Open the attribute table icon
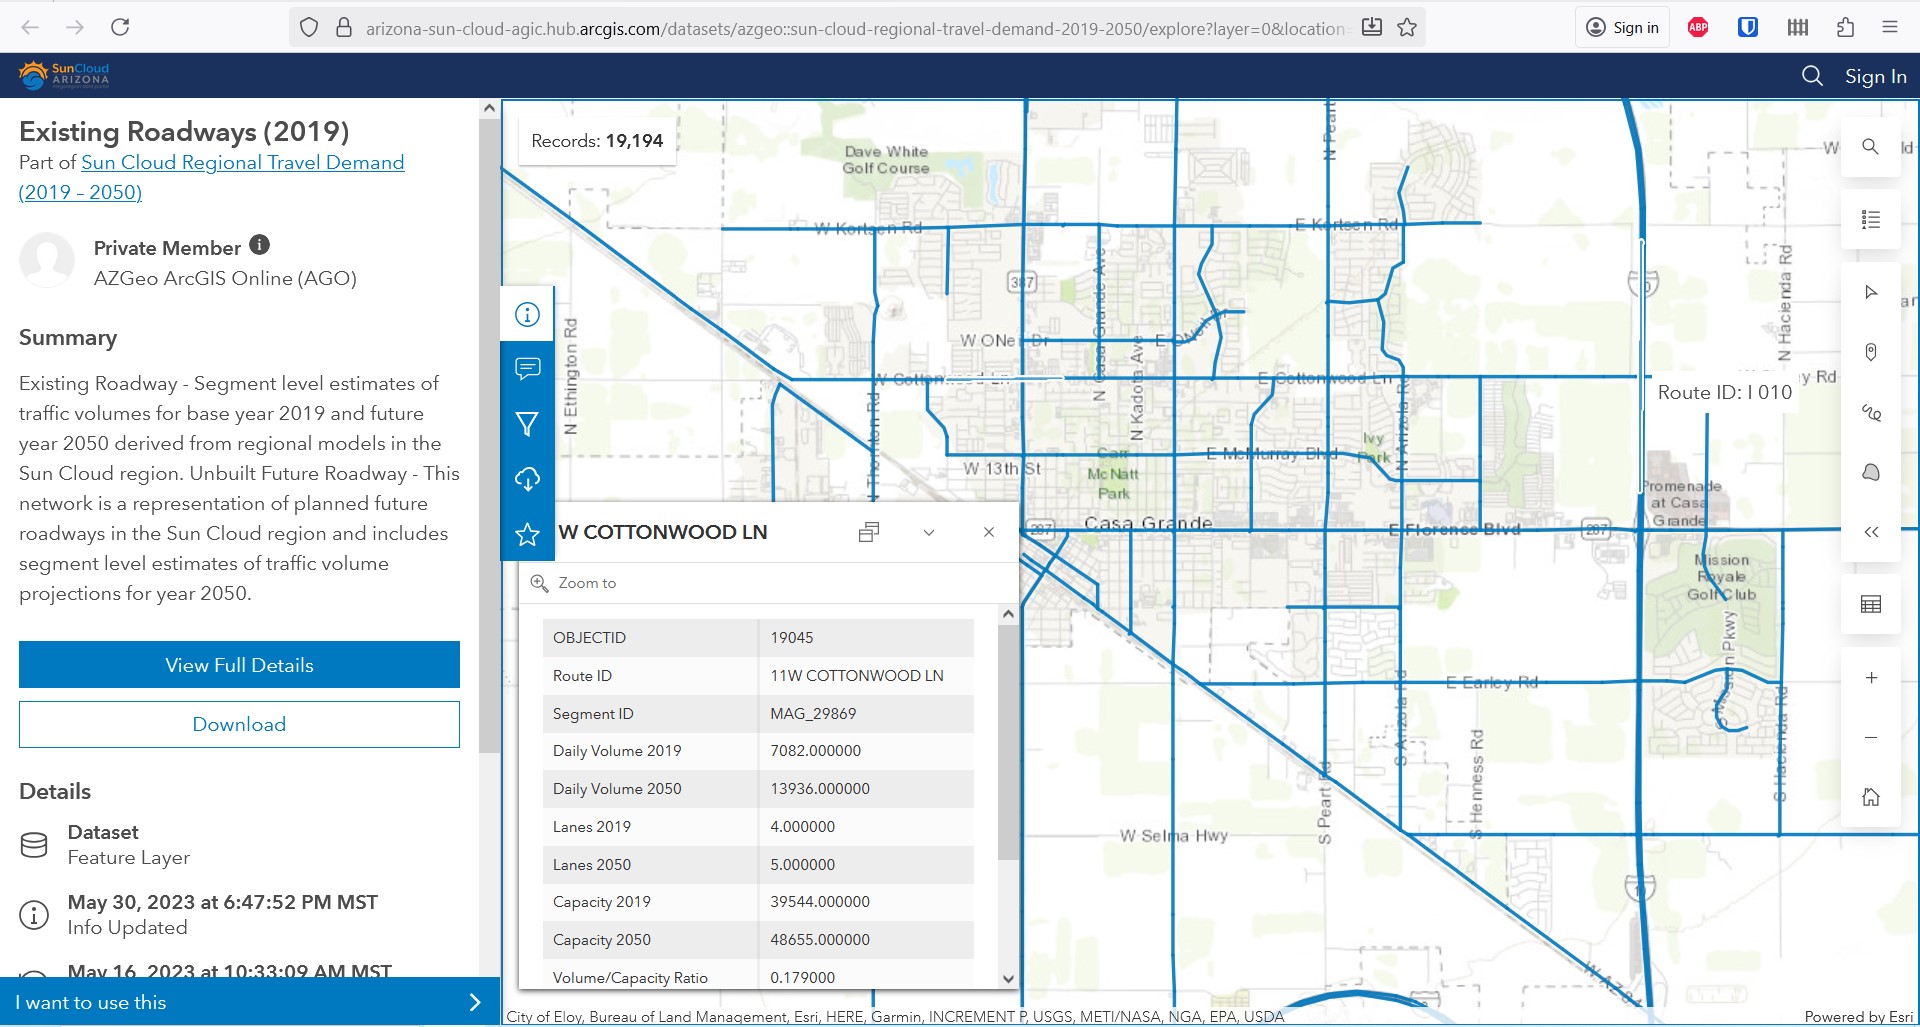 (1870, 604)
